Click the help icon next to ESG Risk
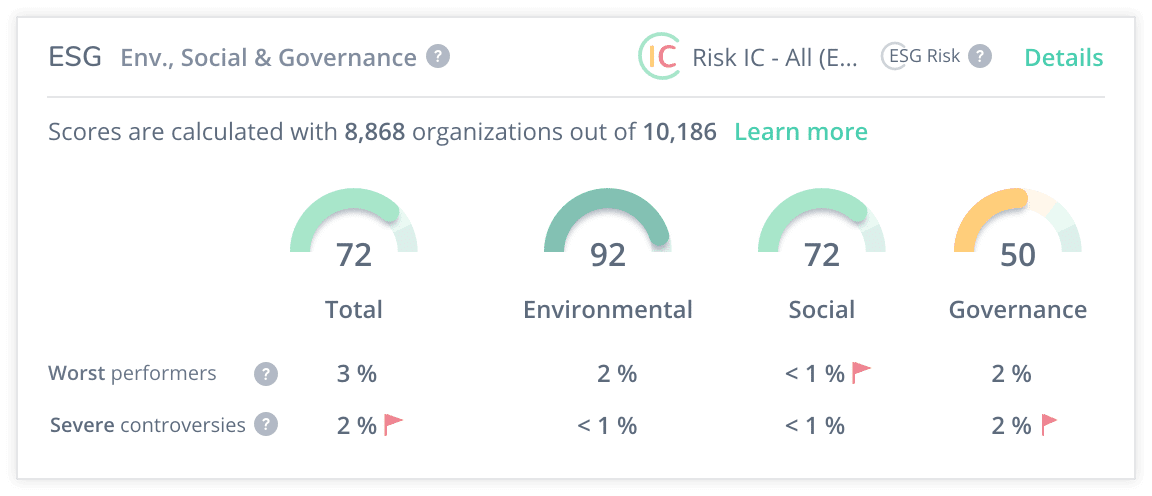 coord(980,56)
